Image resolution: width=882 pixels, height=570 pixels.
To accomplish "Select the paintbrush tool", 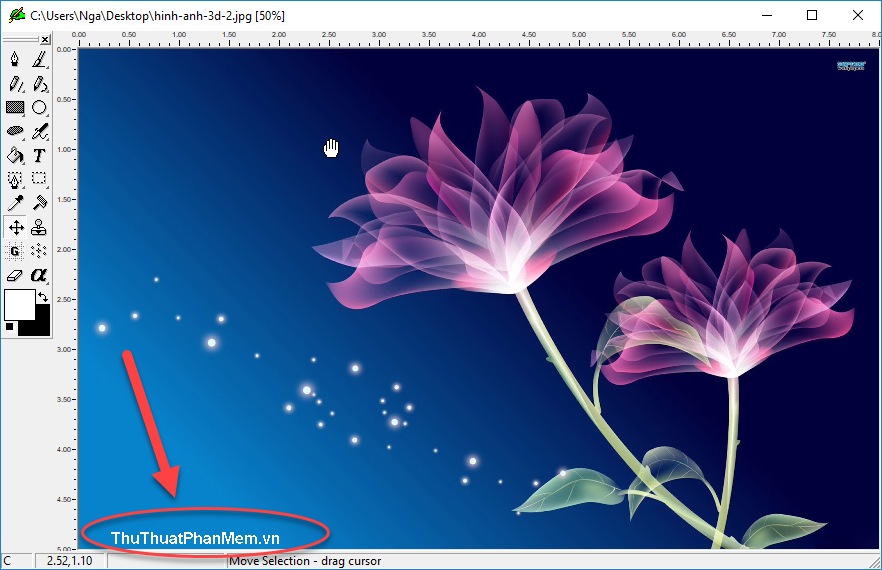I will (39, 59).
